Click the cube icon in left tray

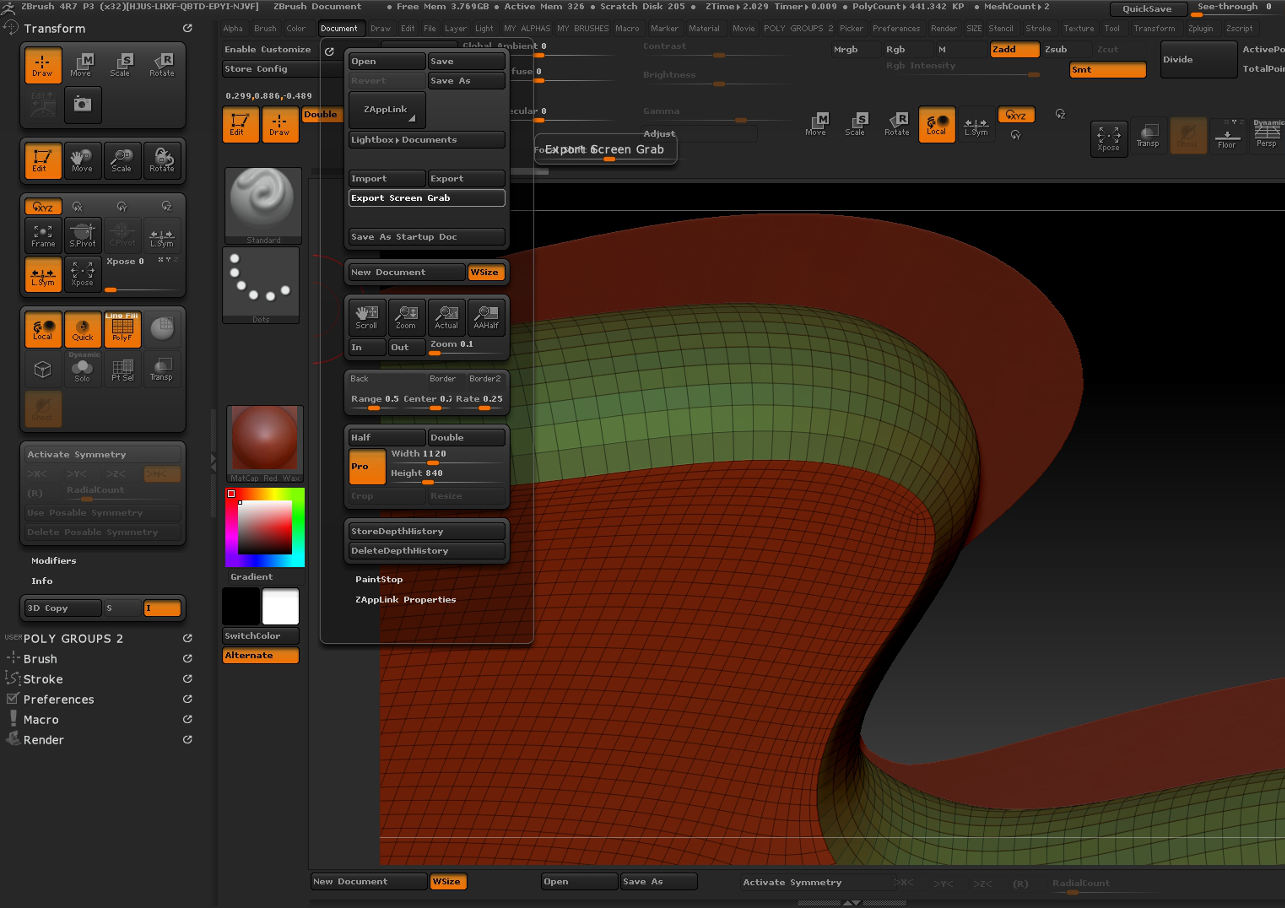pyautogui.click(x=43, y=369)
